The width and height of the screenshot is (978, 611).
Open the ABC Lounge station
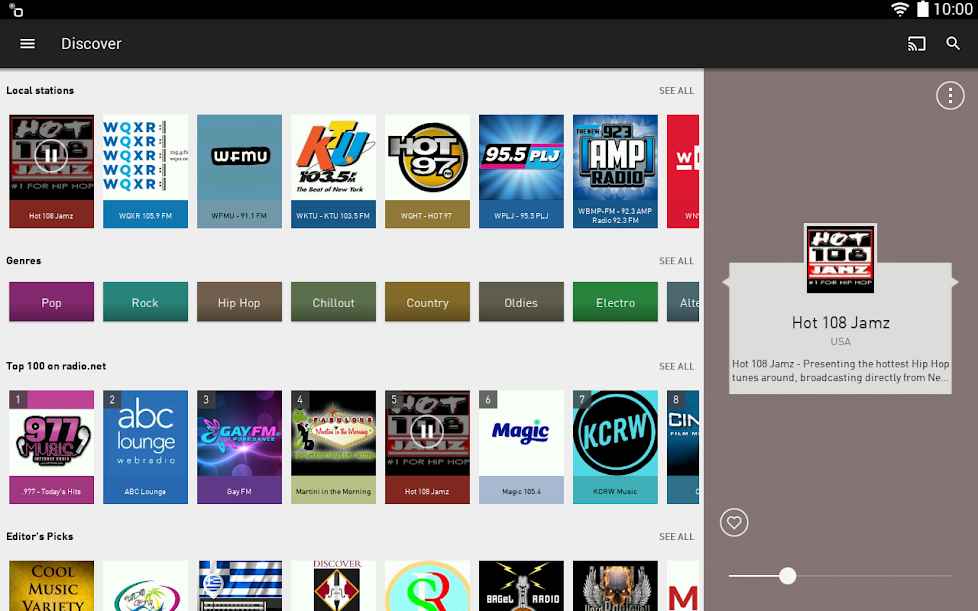[x=145, y=447]
